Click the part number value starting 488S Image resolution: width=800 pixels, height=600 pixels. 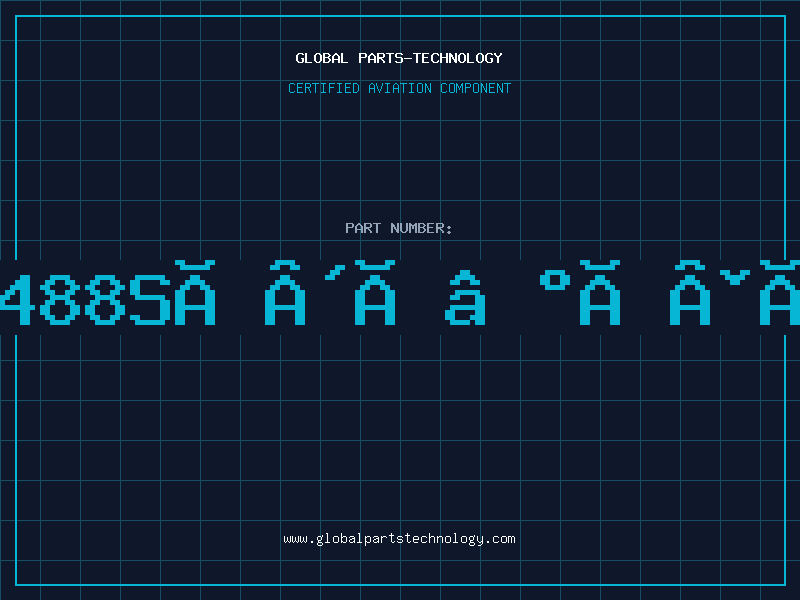coord(400,293)
